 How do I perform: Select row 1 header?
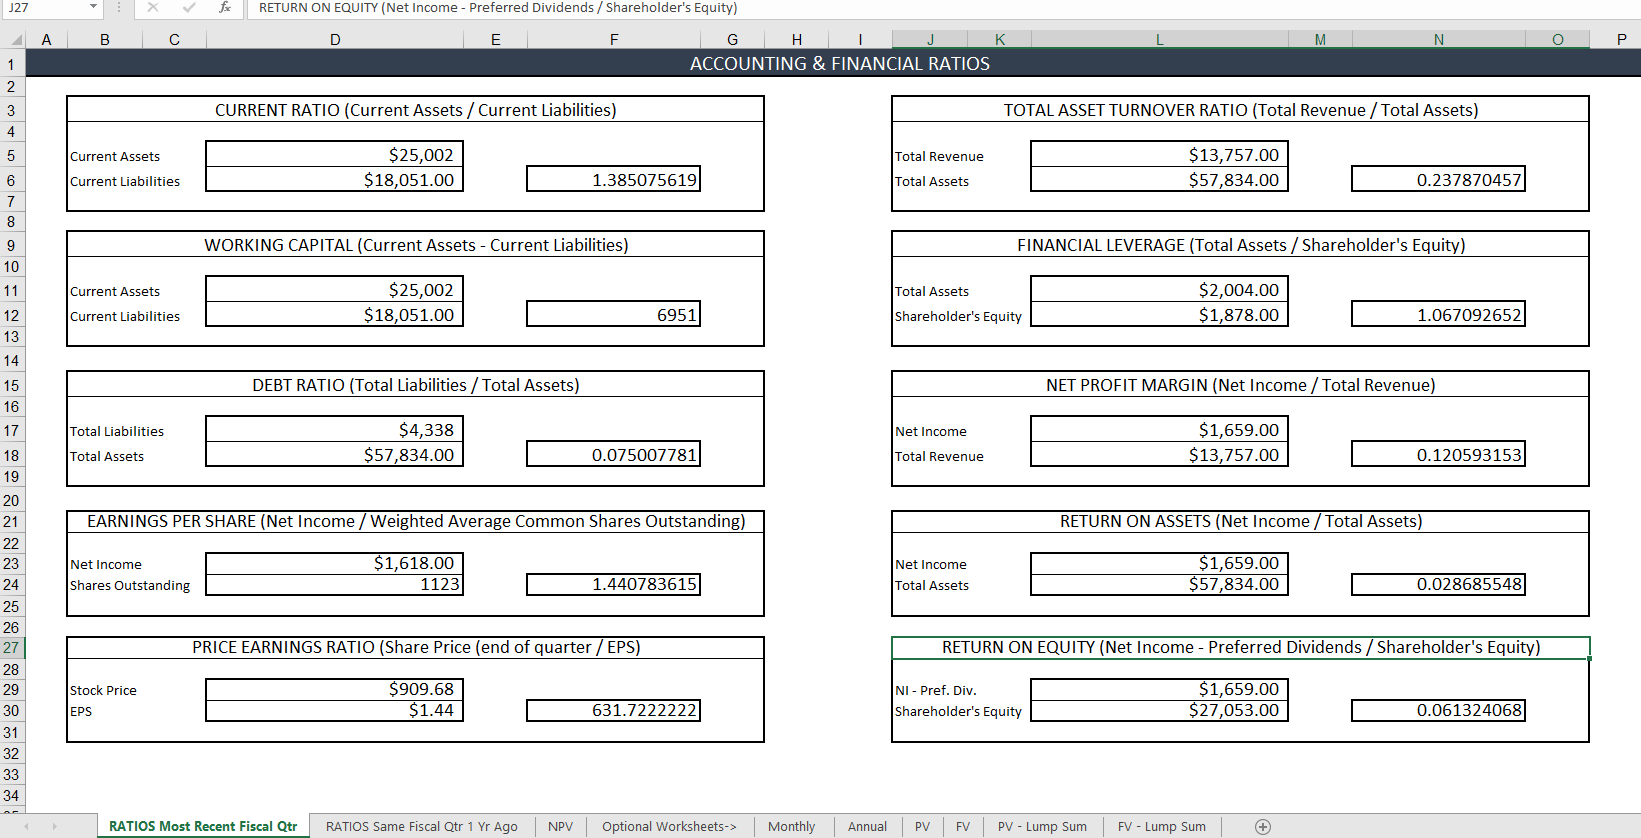click(12, 64)
